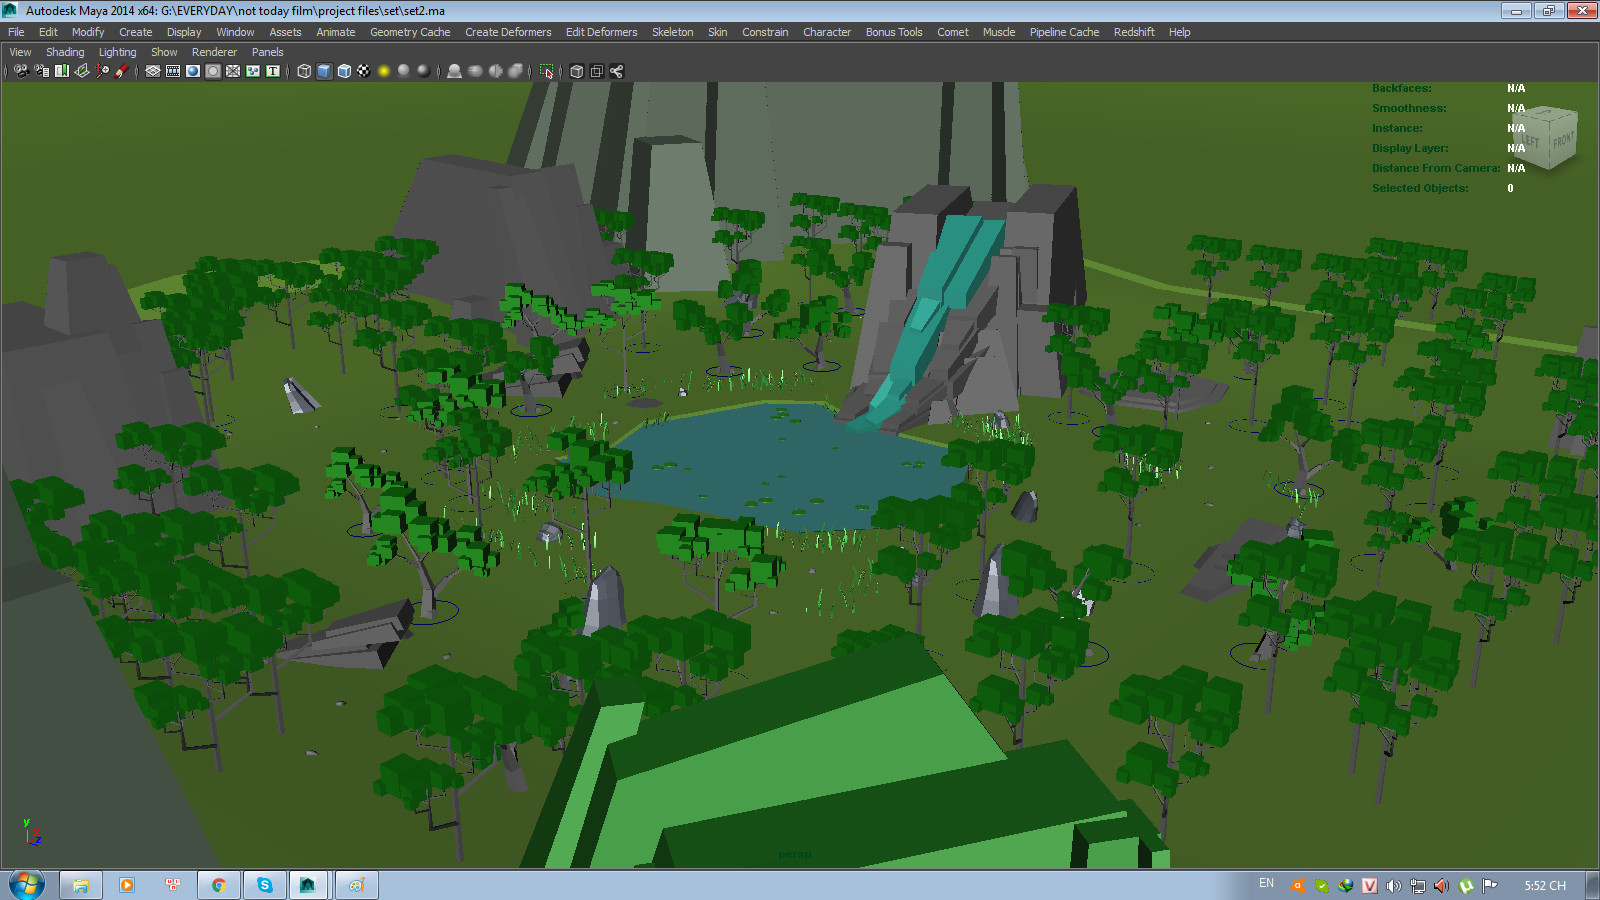Open the Renderer panel menu
This screenshot has height=900, width=1600.
click(x=214, y=51)
